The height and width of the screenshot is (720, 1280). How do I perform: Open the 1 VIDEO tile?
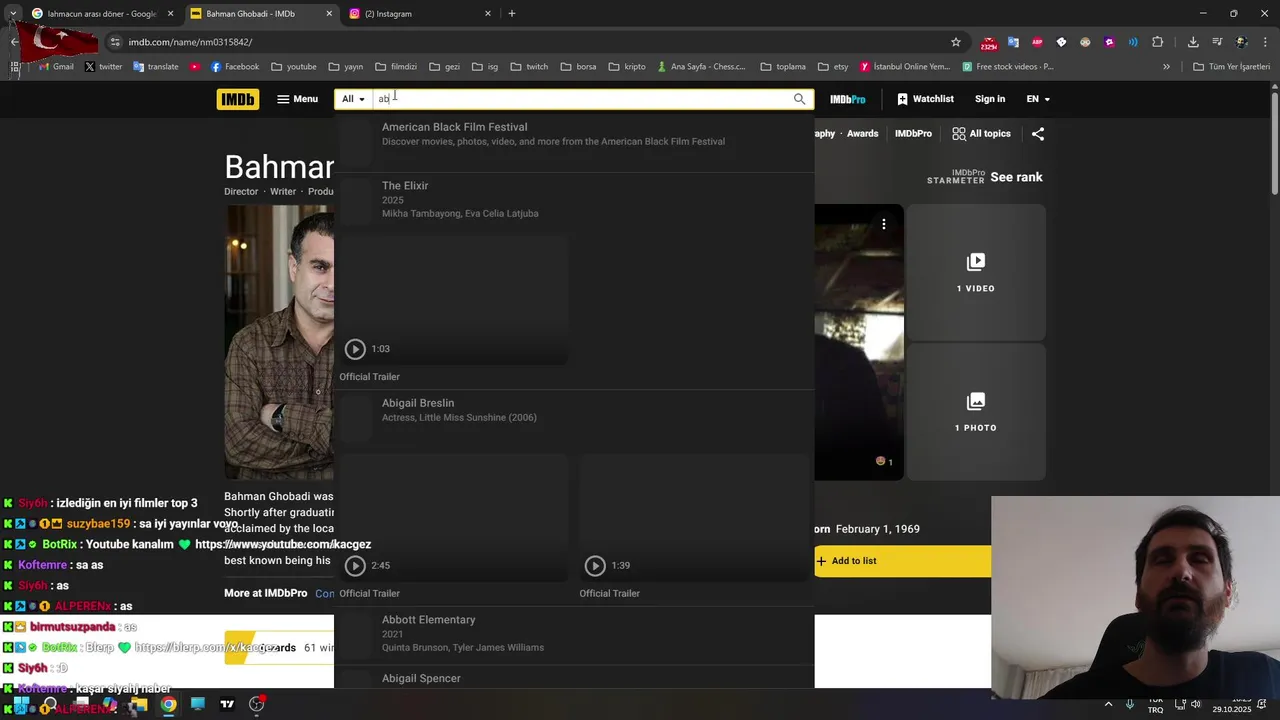[x=975, y=272]
